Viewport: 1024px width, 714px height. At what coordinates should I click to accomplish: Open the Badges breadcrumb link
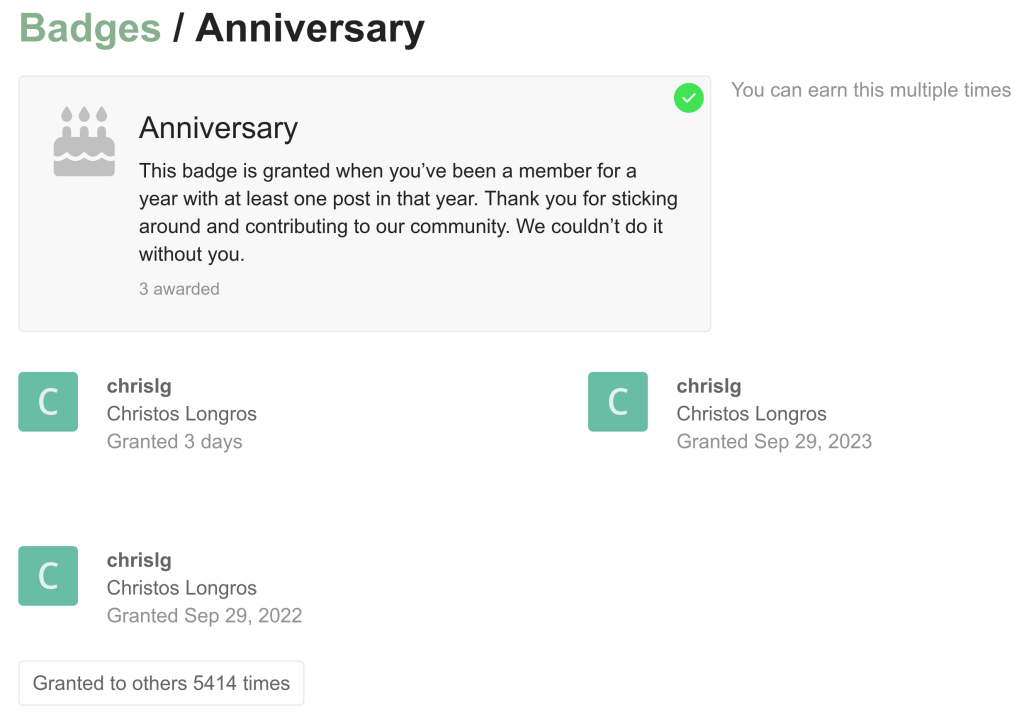[90, 28]
